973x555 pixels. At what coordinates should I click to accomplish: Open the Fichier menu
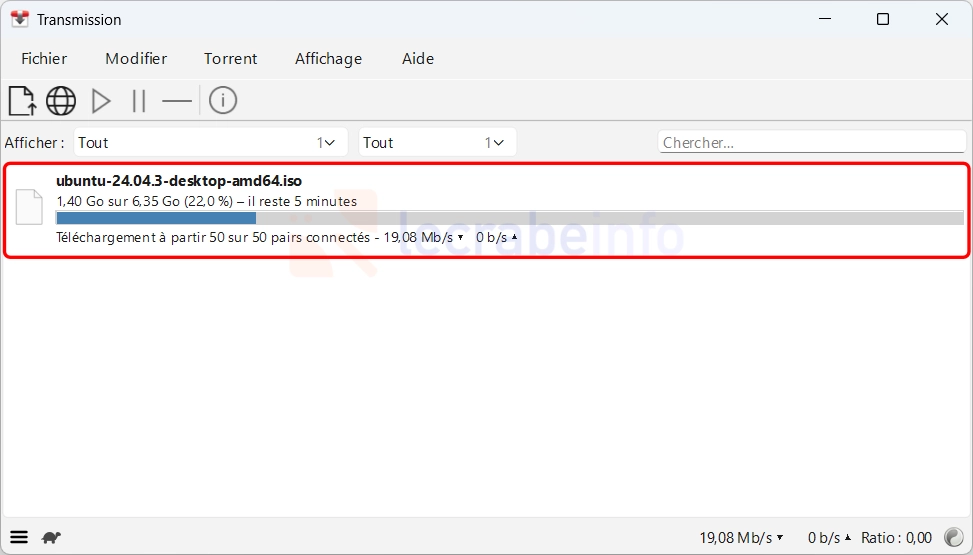click(x=44, y=59)
